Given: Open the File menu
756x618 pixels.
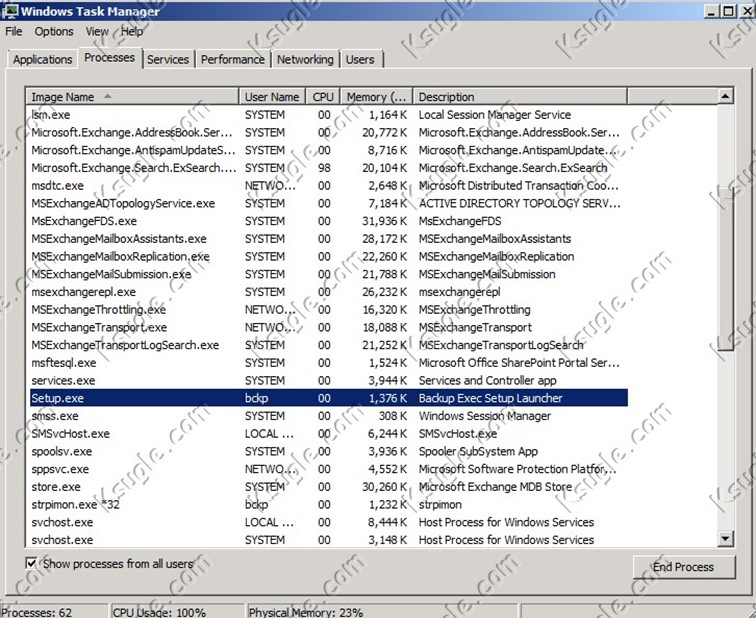Looking at the screenshot, I should point(14,31).
